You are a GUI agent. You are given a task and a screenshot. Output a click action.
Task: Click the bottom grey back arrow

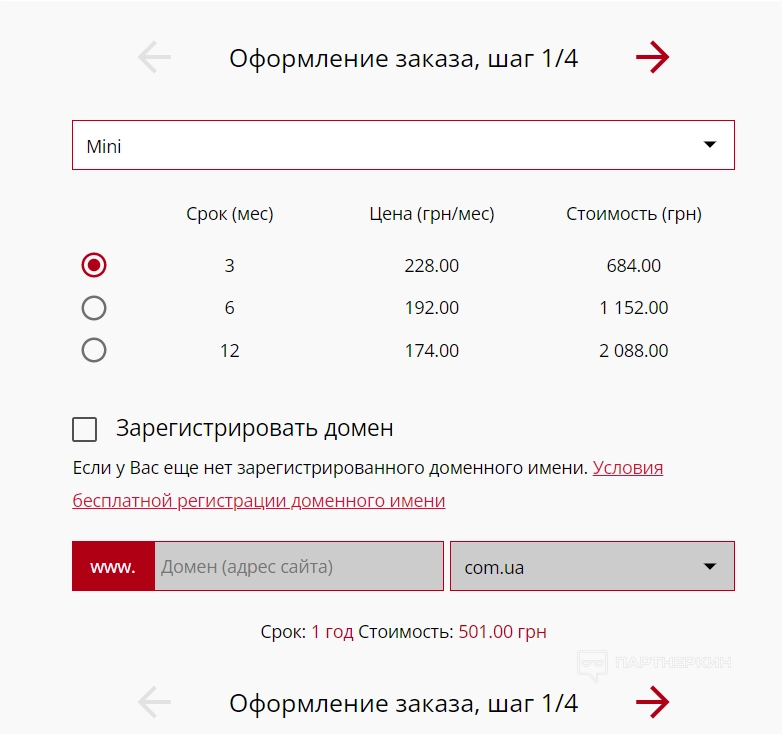coord(154,702)
